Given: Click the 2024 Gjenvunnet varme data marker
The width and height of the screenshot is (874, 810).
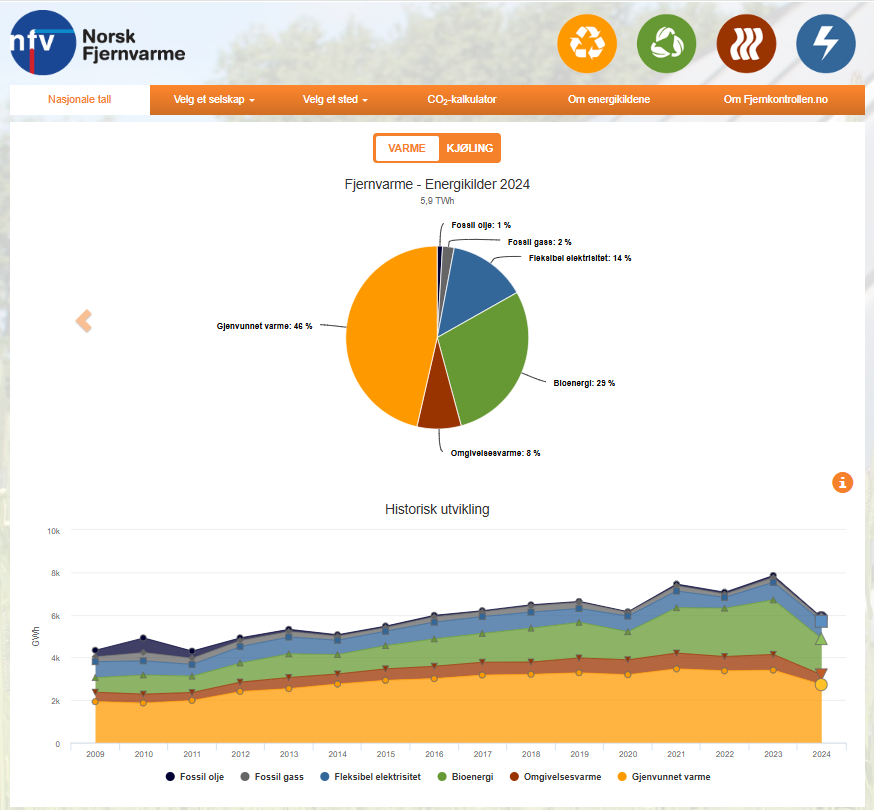Looking at the screenshot, I should 821,684.
